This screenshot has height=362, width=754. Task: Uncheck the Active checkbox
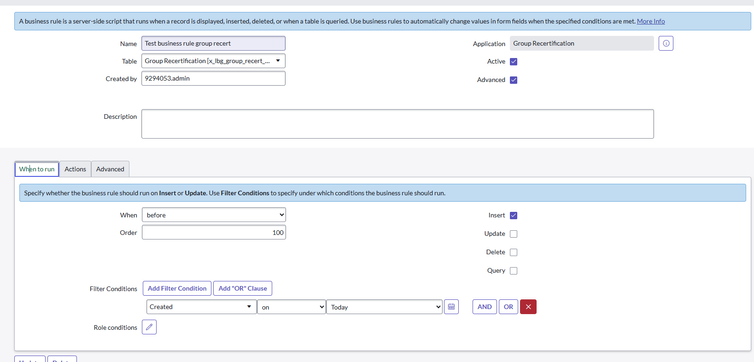click(513, 62)
